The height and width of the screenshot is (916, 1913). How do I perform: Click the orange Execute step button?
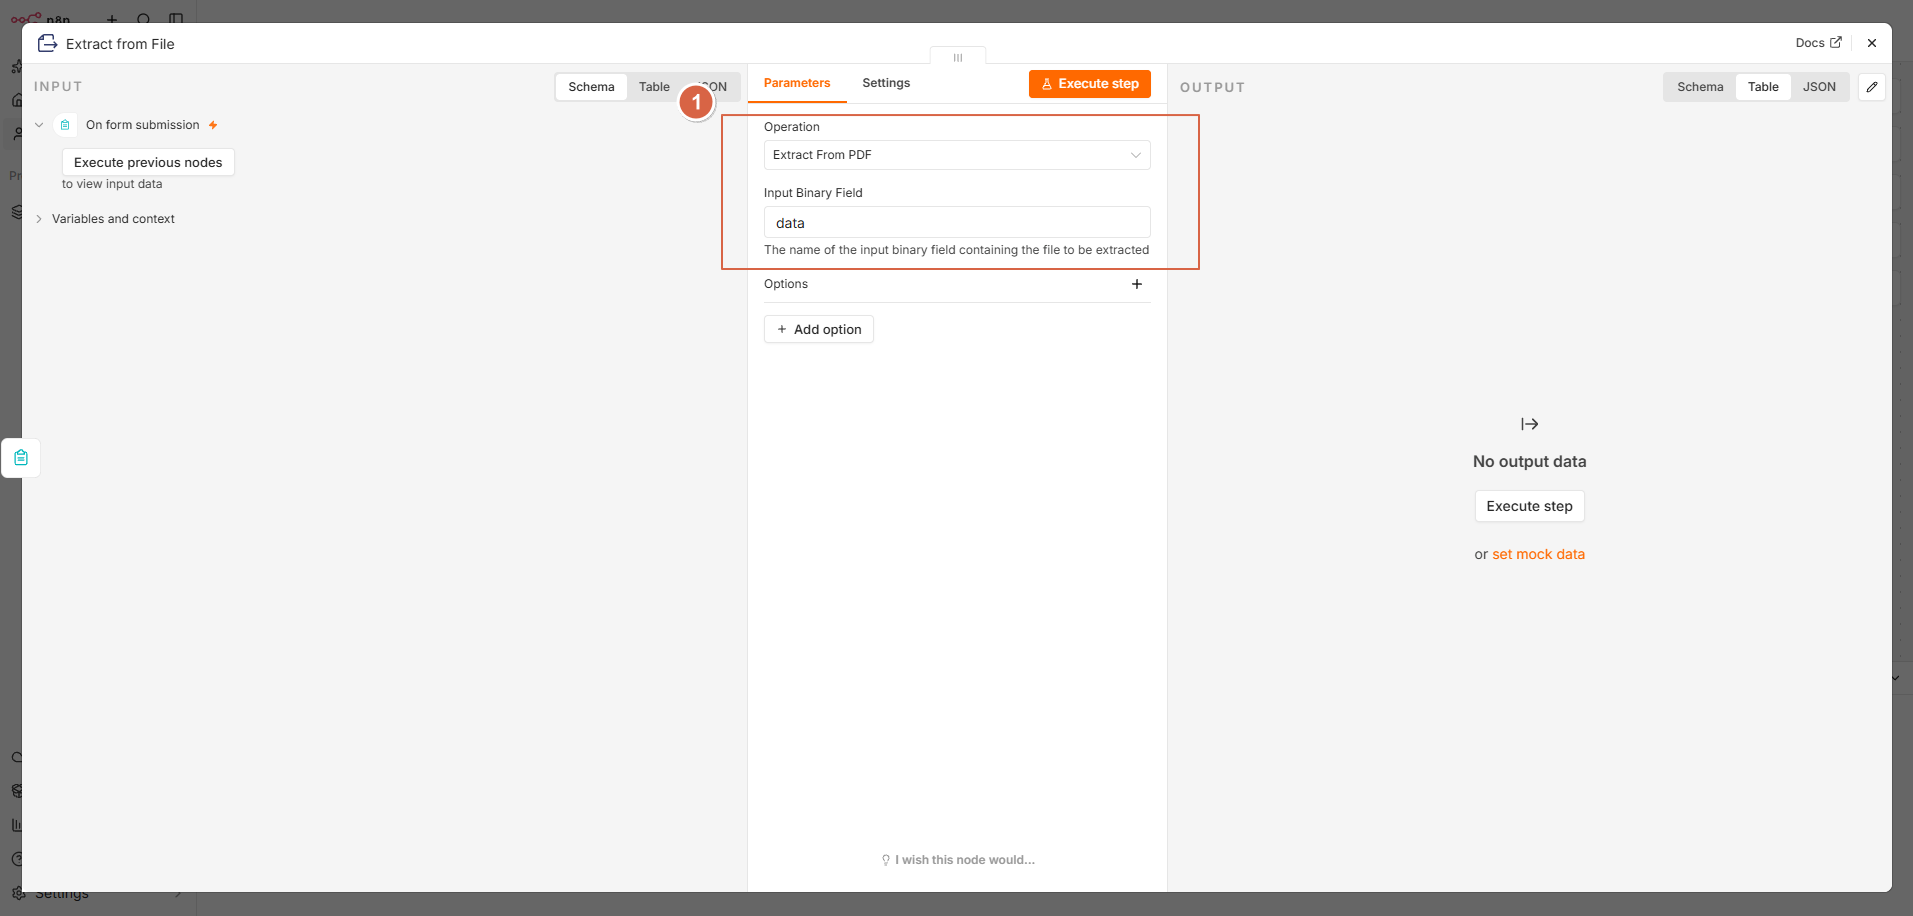(x=1090, y=84)
